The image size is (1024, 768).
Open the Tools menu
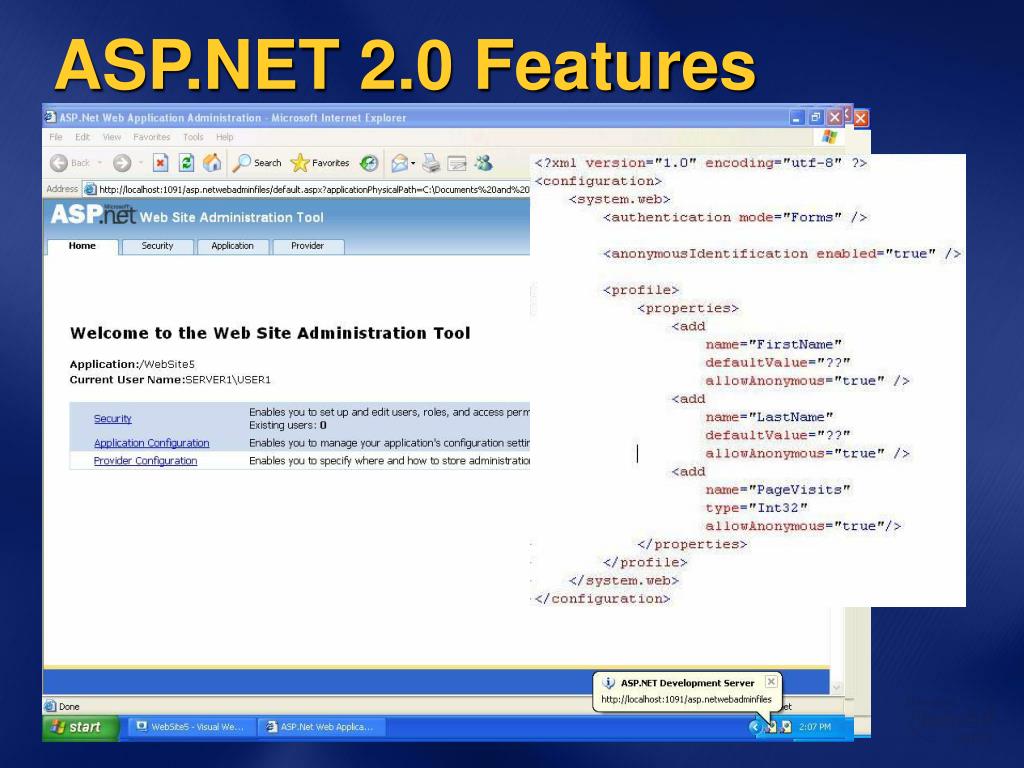[x=193, y=137]
